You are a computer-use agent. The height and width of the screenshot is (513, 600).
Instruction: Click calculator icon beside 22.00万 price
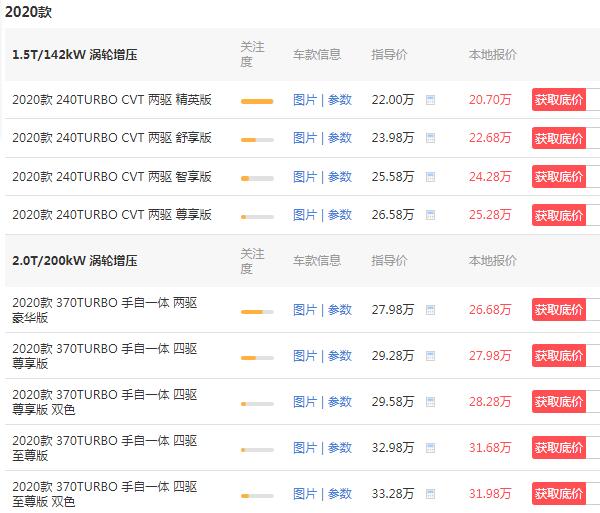coord(430,100)
